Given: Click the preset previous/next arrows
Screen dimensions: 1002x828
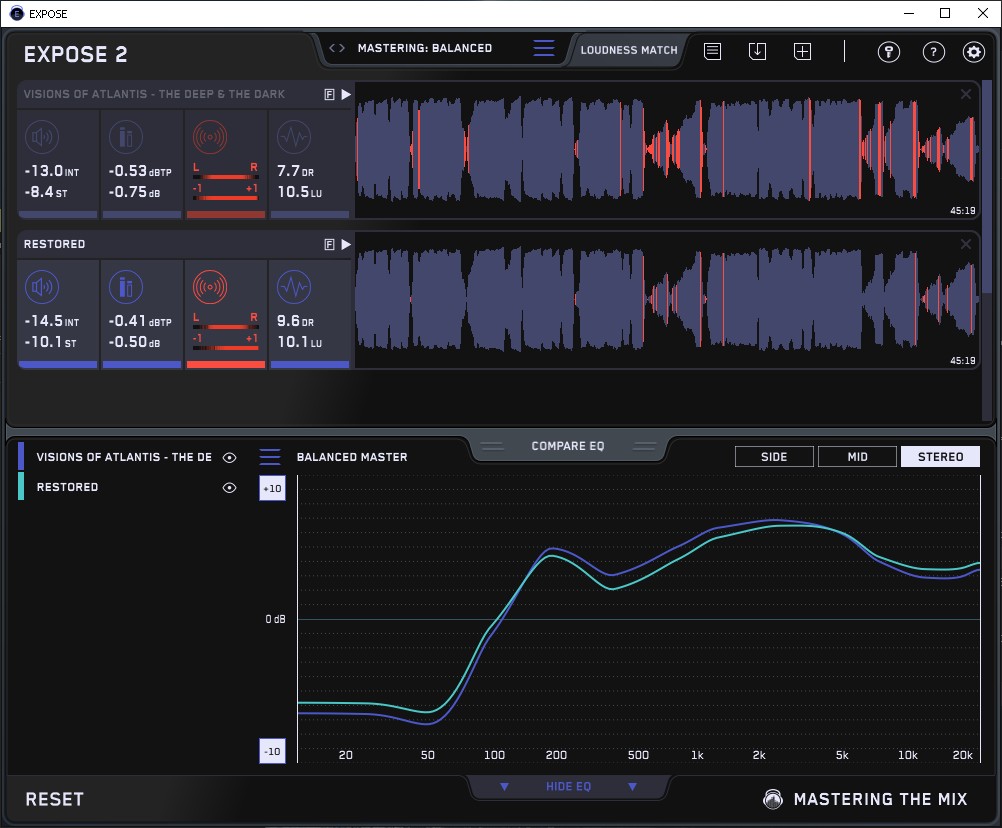Looking at the screenshot, I should click(337, 48).
